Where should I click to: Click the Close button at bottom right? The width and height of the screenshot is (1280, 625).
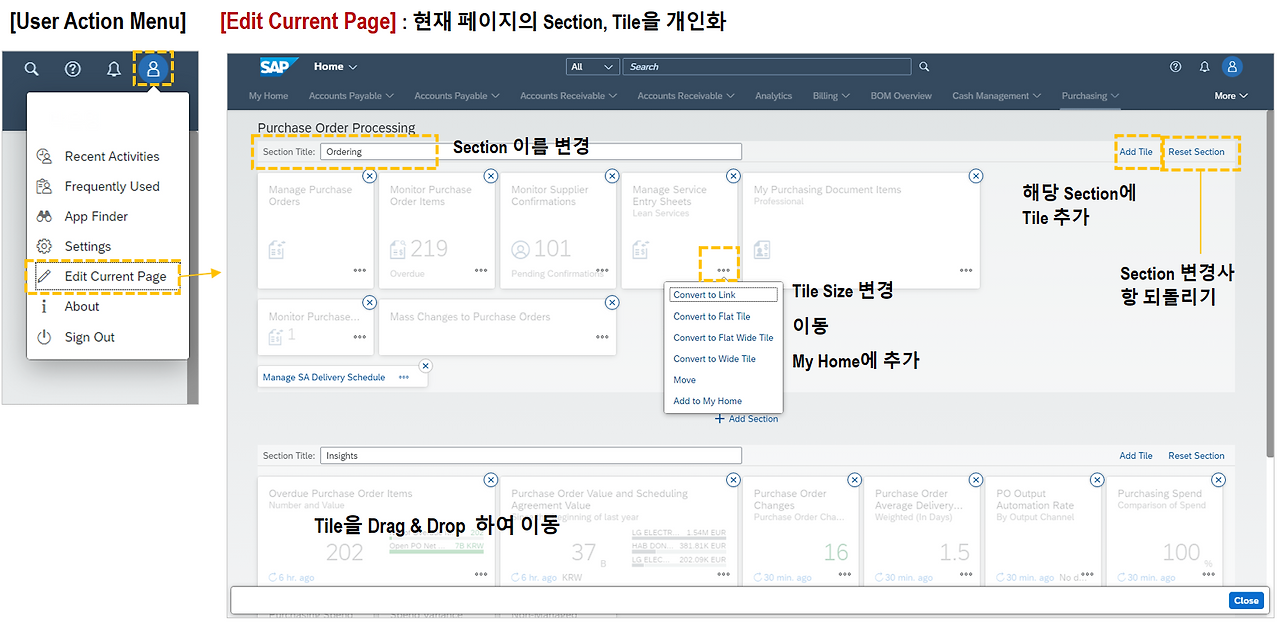[1246, 600]
